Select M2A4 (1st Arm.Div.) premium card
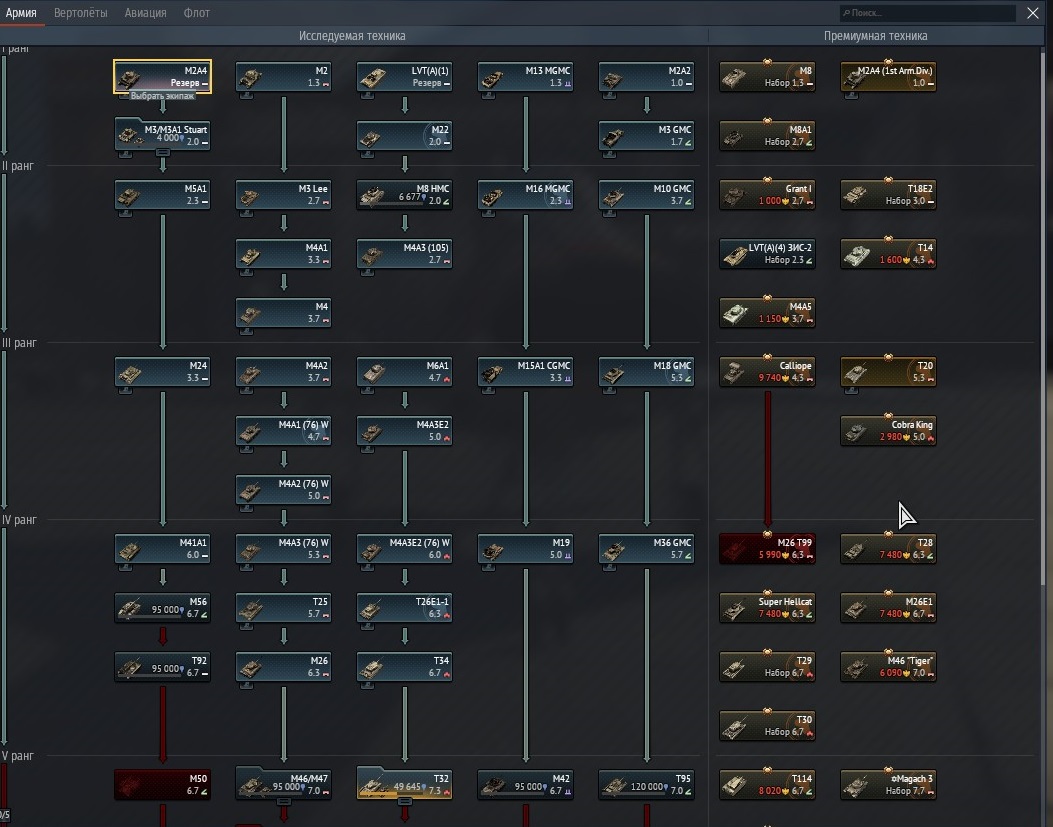Image resolution: width=1053 pixels, height=827 pixels. [888, 77]
